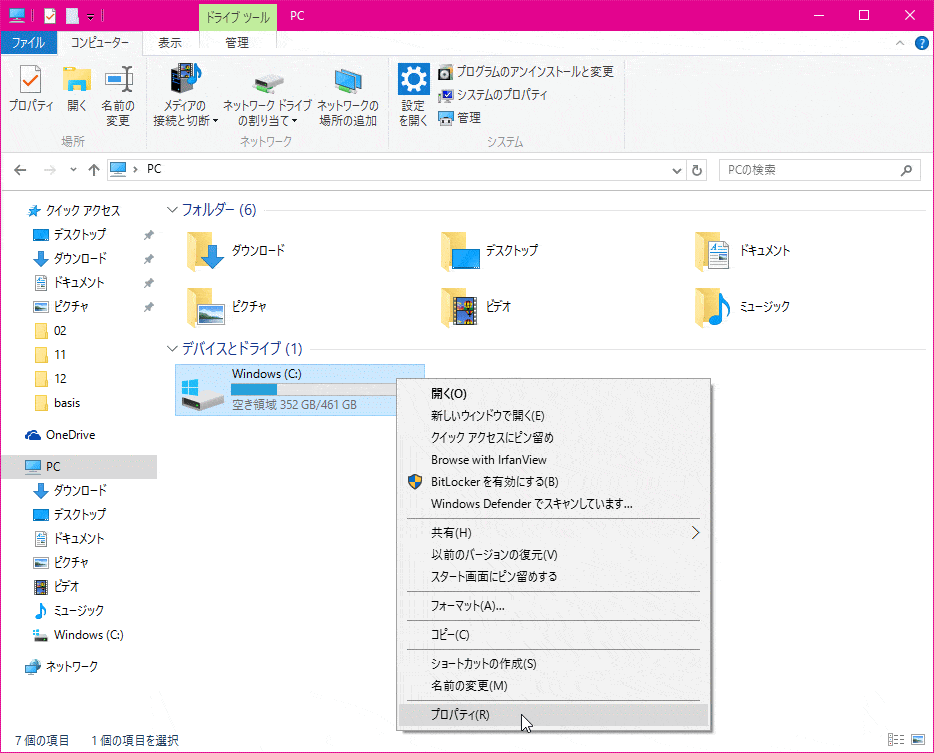
Task: Click the 開く ribbon icon
Action: [x=77, y=88]
